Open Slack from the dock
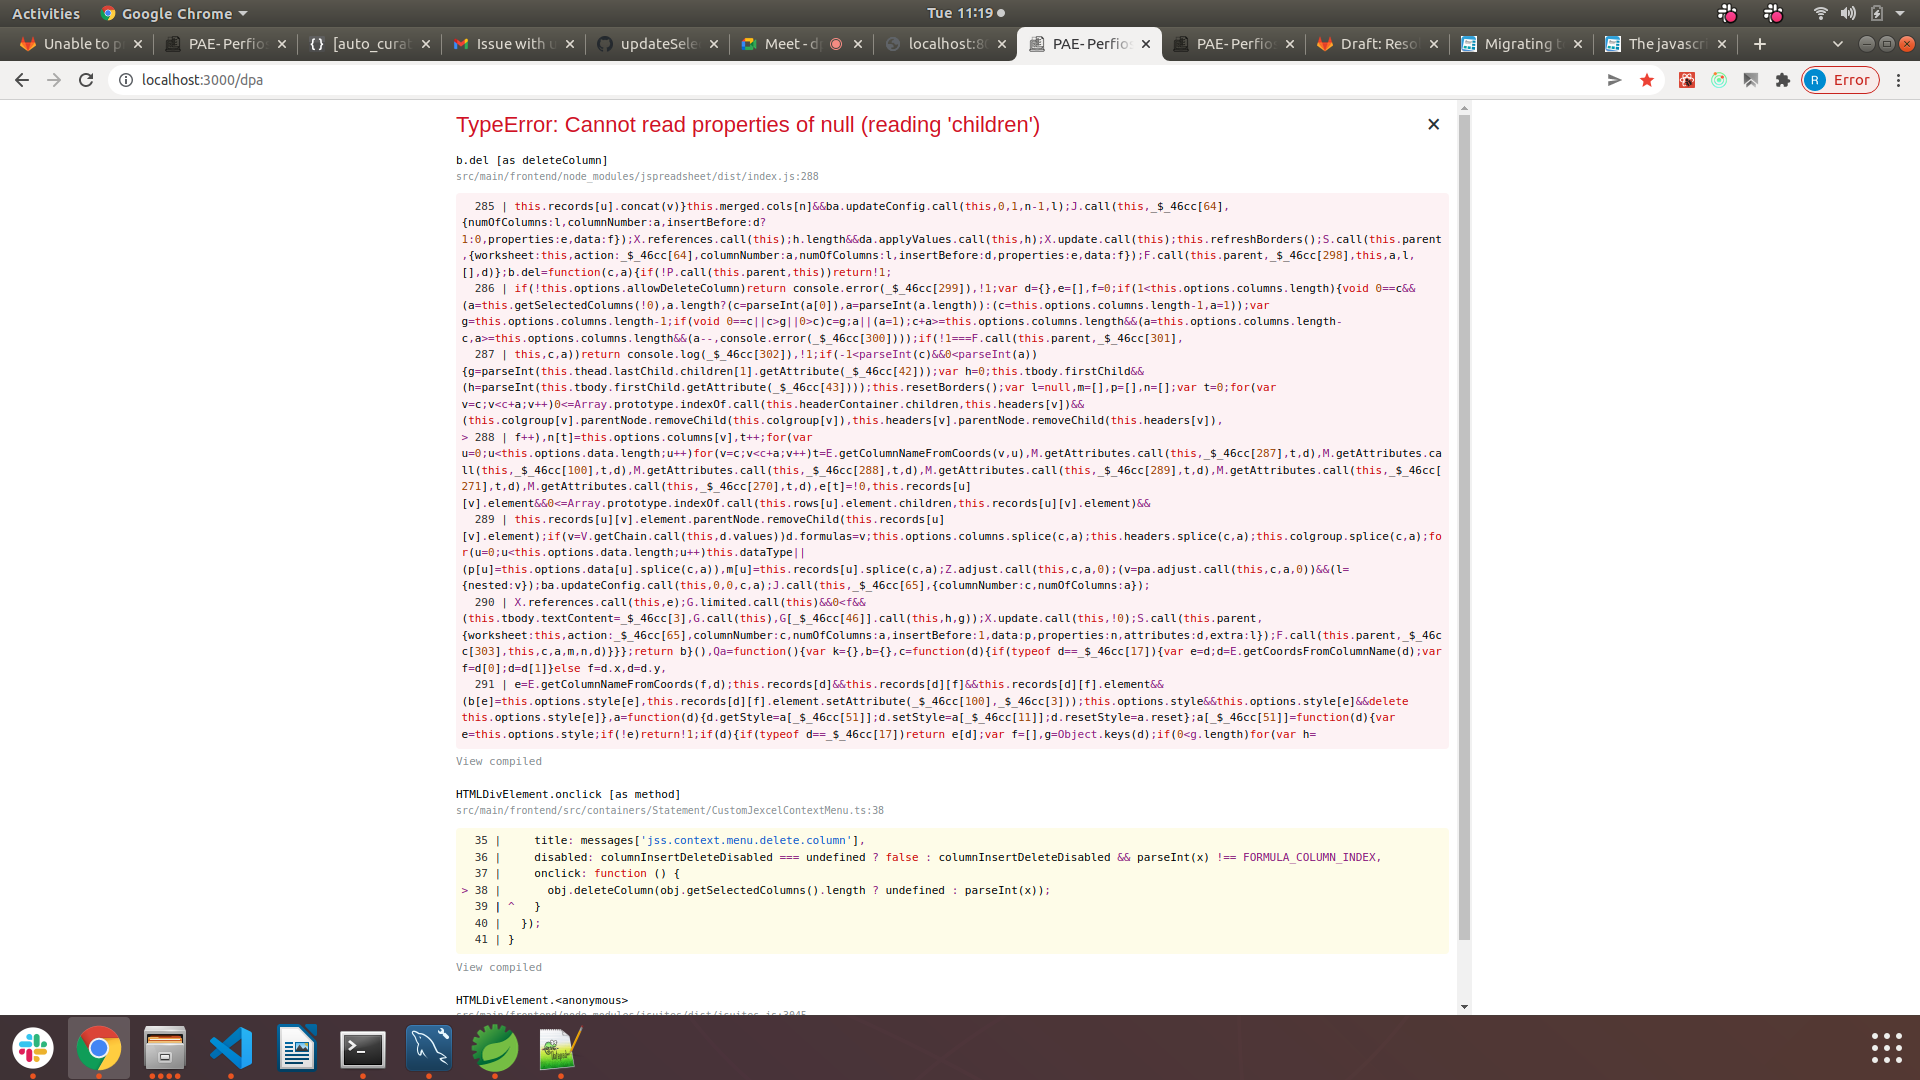The width and height of the screenshot is (1920, 1080). (x=34, y=1049)
